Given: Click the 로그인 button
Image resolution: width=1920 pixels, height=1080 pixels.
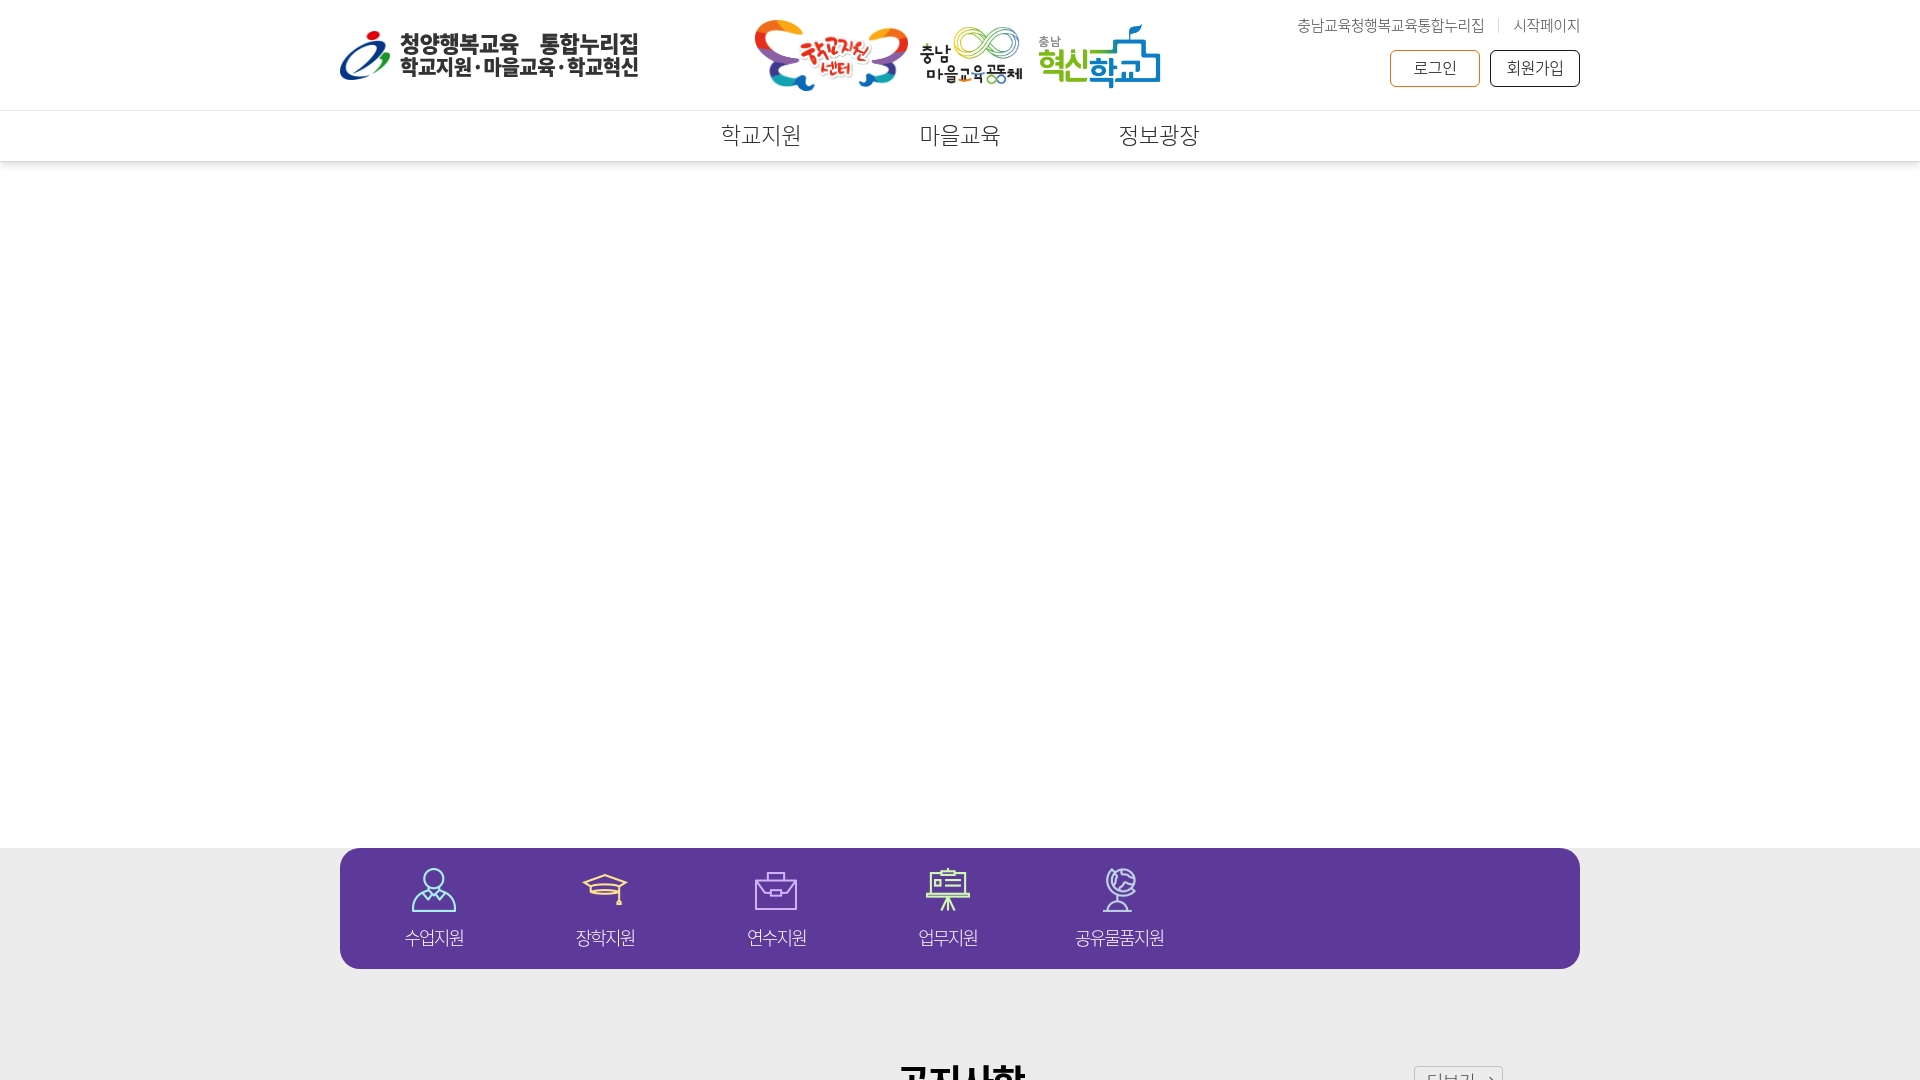Looking at the screenshot, I should [x=1435, y=68].
